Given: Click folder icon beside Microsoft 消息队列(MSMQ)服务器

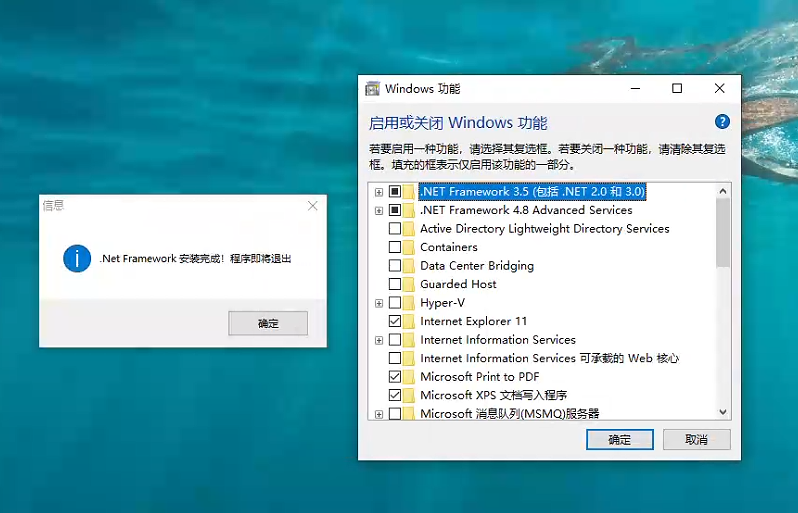Looking at the screenshot, I should 409,414.
